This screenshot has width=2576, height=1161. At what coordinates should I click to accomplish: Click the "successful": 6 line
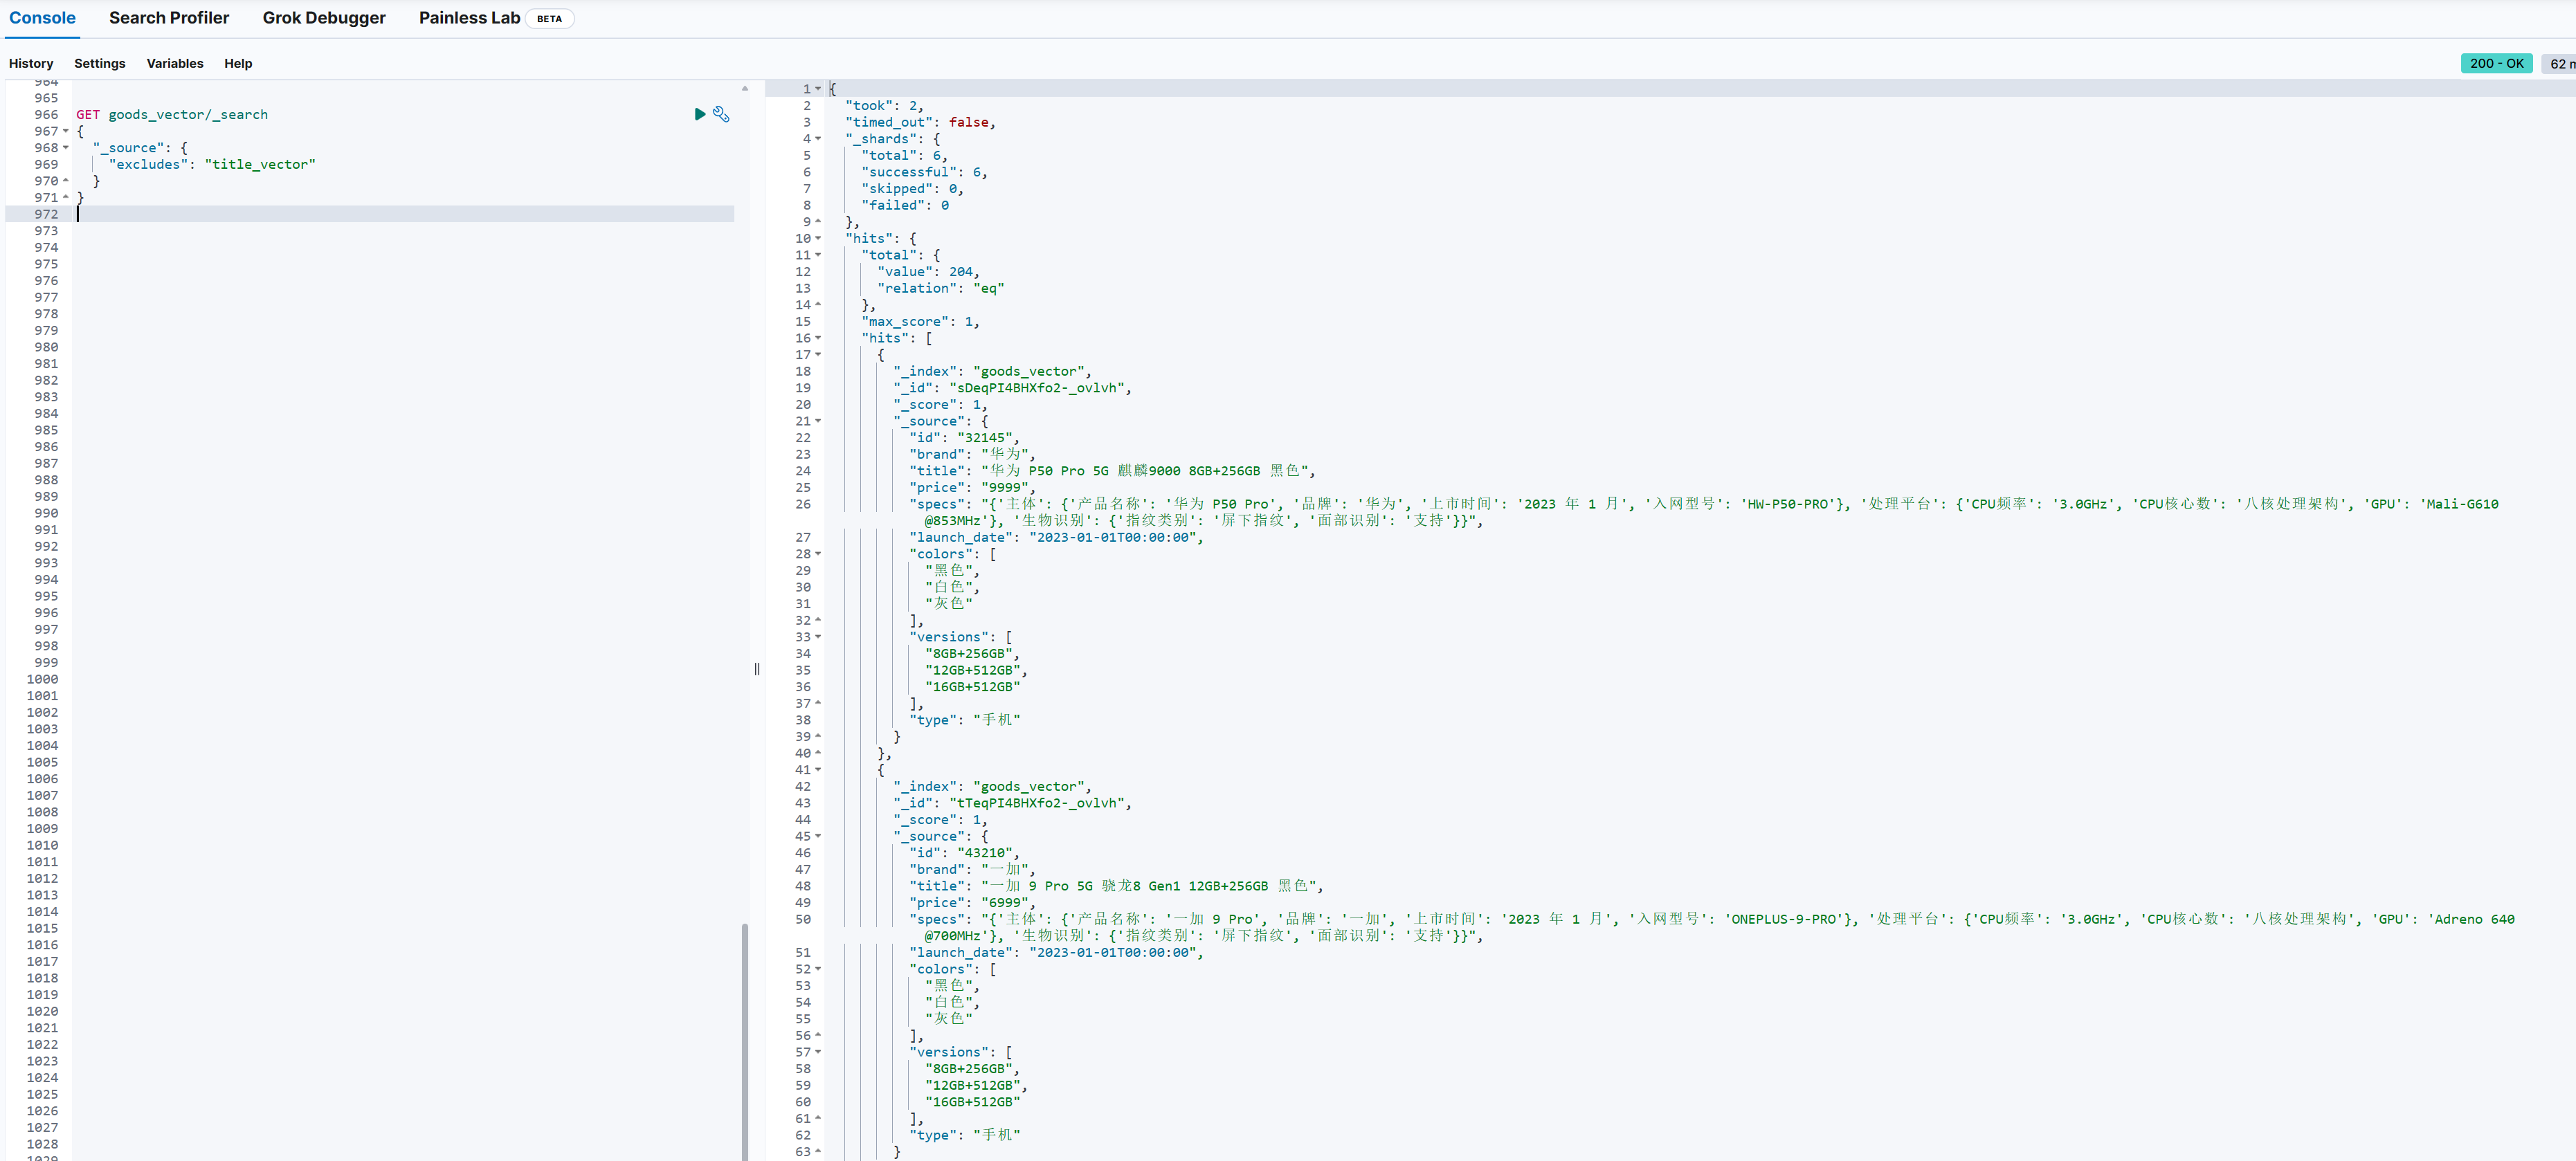click(924, 172)
